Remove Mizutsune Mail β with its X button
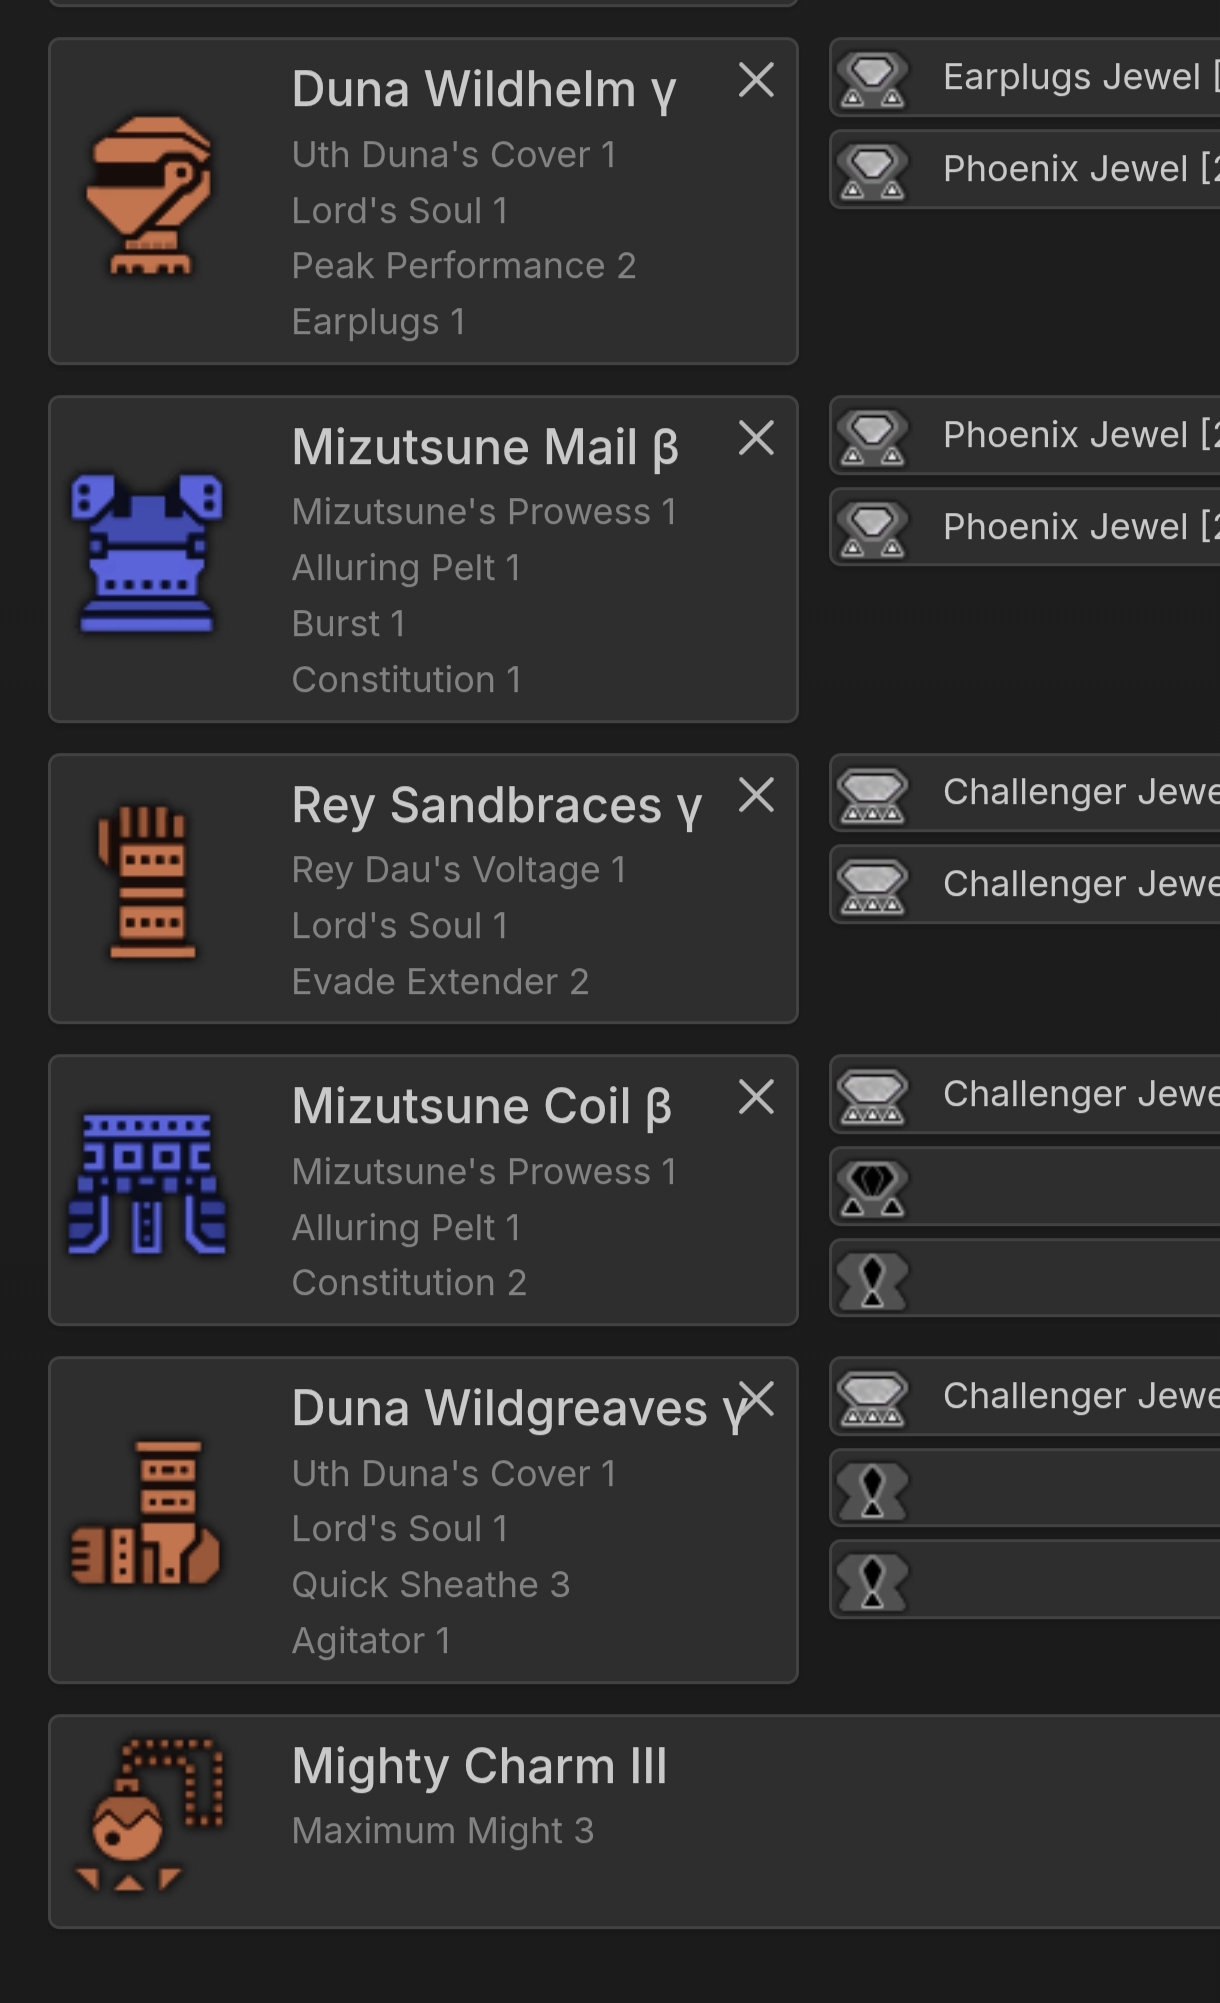This screenshot has height=2003, width=1220. click(756, 438)
